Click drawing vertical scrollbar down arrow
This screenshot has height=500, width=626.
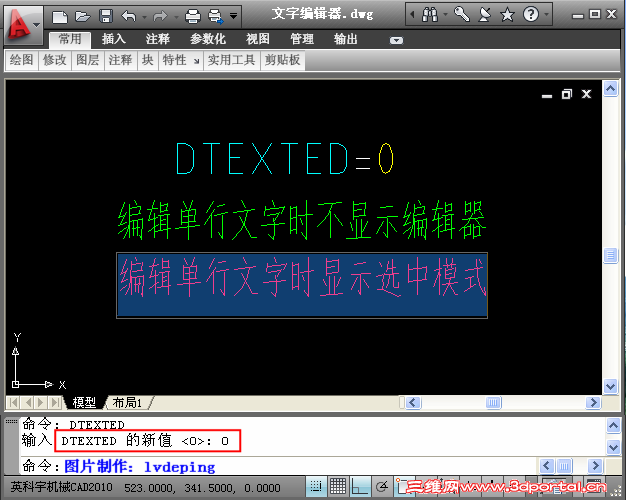click(x=610, y=387)
